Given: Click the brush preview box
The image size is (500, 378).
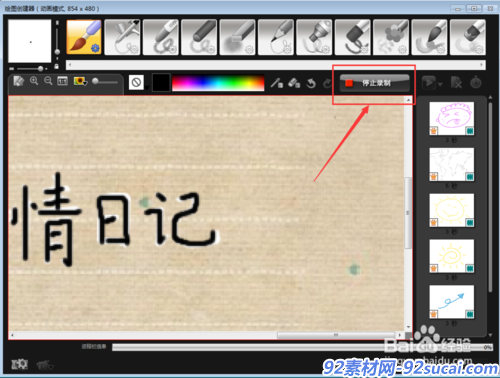Looking at the screenshot, I should tap(30, 41).
